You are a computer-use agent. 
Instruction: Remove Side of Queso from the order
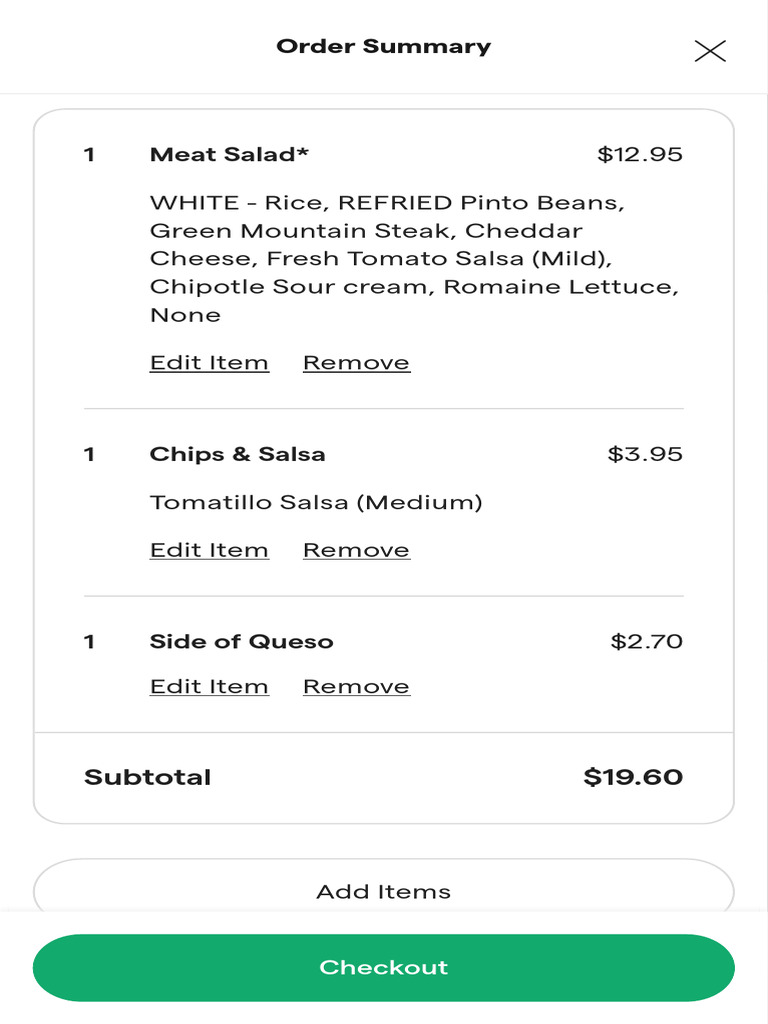pos(356,687)
